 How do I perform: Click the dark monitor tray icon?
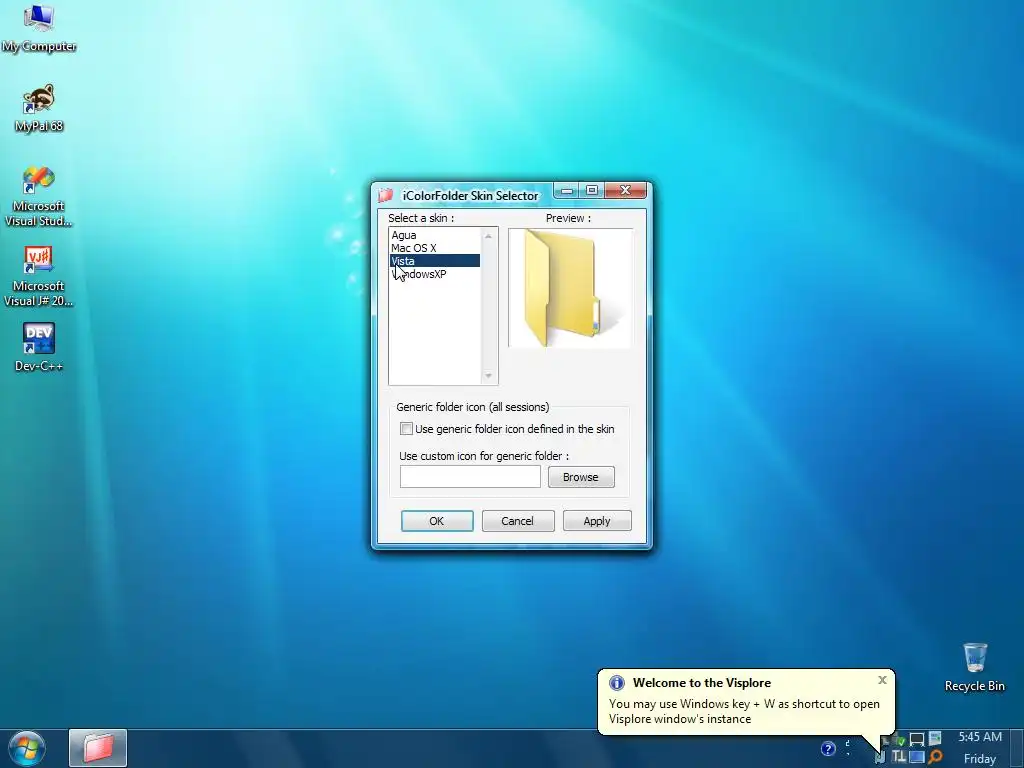[x=917, y=739]
